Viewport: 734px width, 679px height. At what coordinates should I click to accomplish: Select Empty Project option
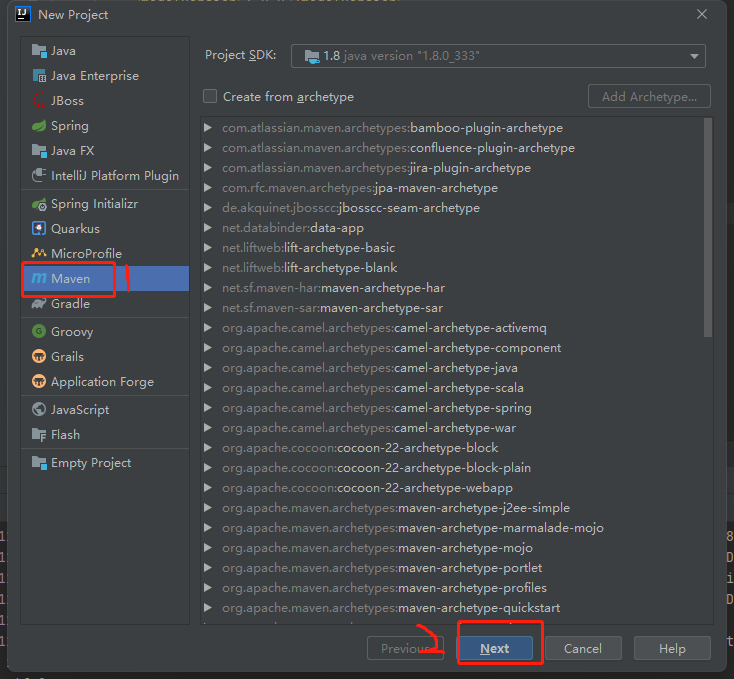pos(105,462)
